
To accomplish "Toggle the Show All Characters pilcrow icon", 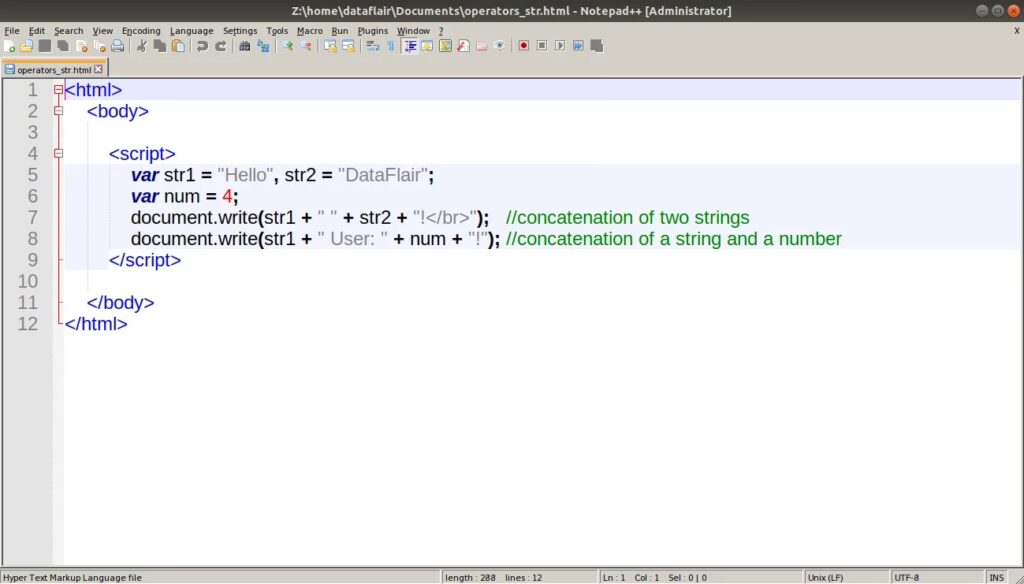I will click(x=390, y=46).
